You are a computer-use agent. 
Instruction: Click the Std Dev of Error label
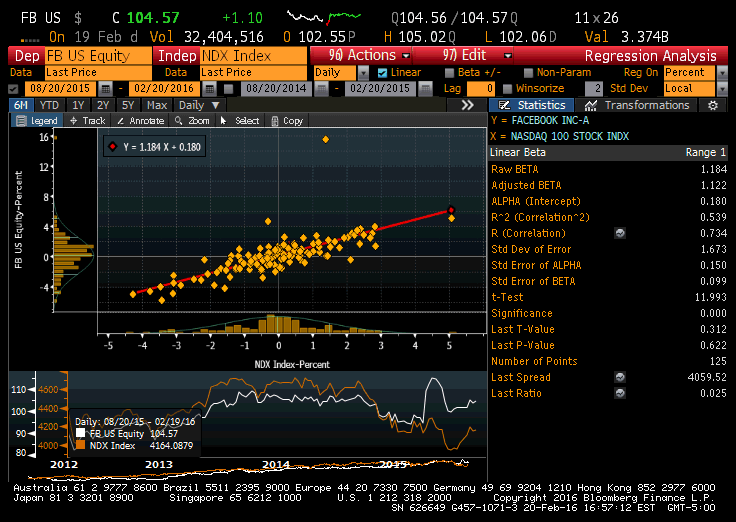531,249
